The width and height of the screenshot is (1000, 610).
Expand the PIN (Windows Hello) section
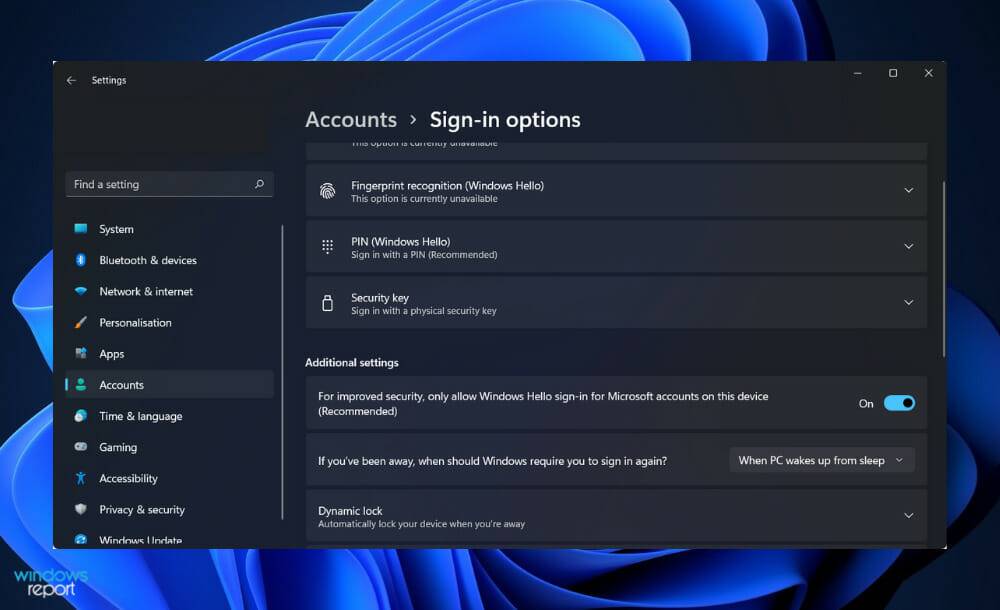(x=908, y=246)
